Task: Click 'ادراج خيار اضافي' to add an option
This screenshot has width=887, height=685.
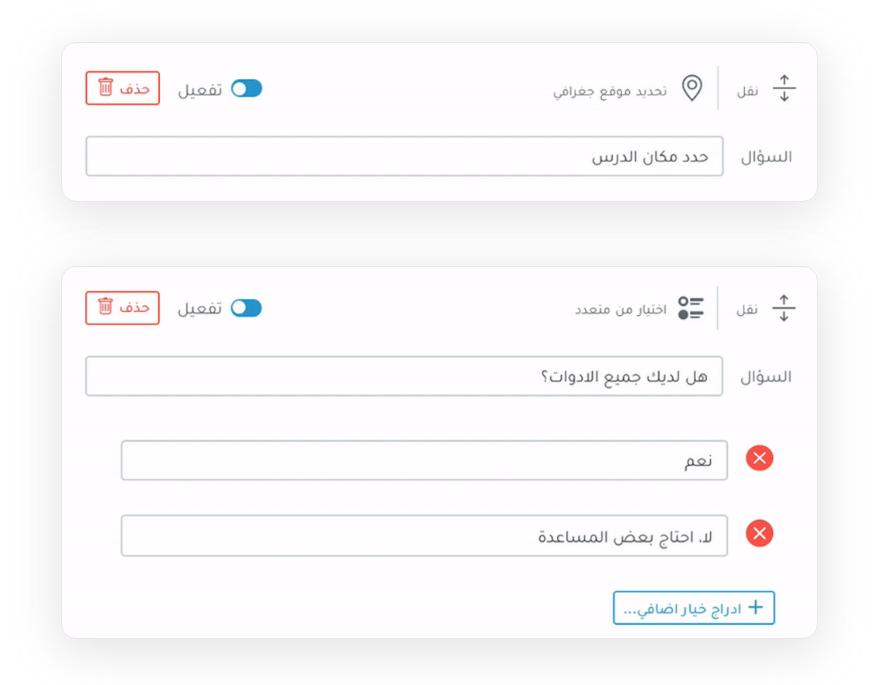Action: (x=693, y=608)
